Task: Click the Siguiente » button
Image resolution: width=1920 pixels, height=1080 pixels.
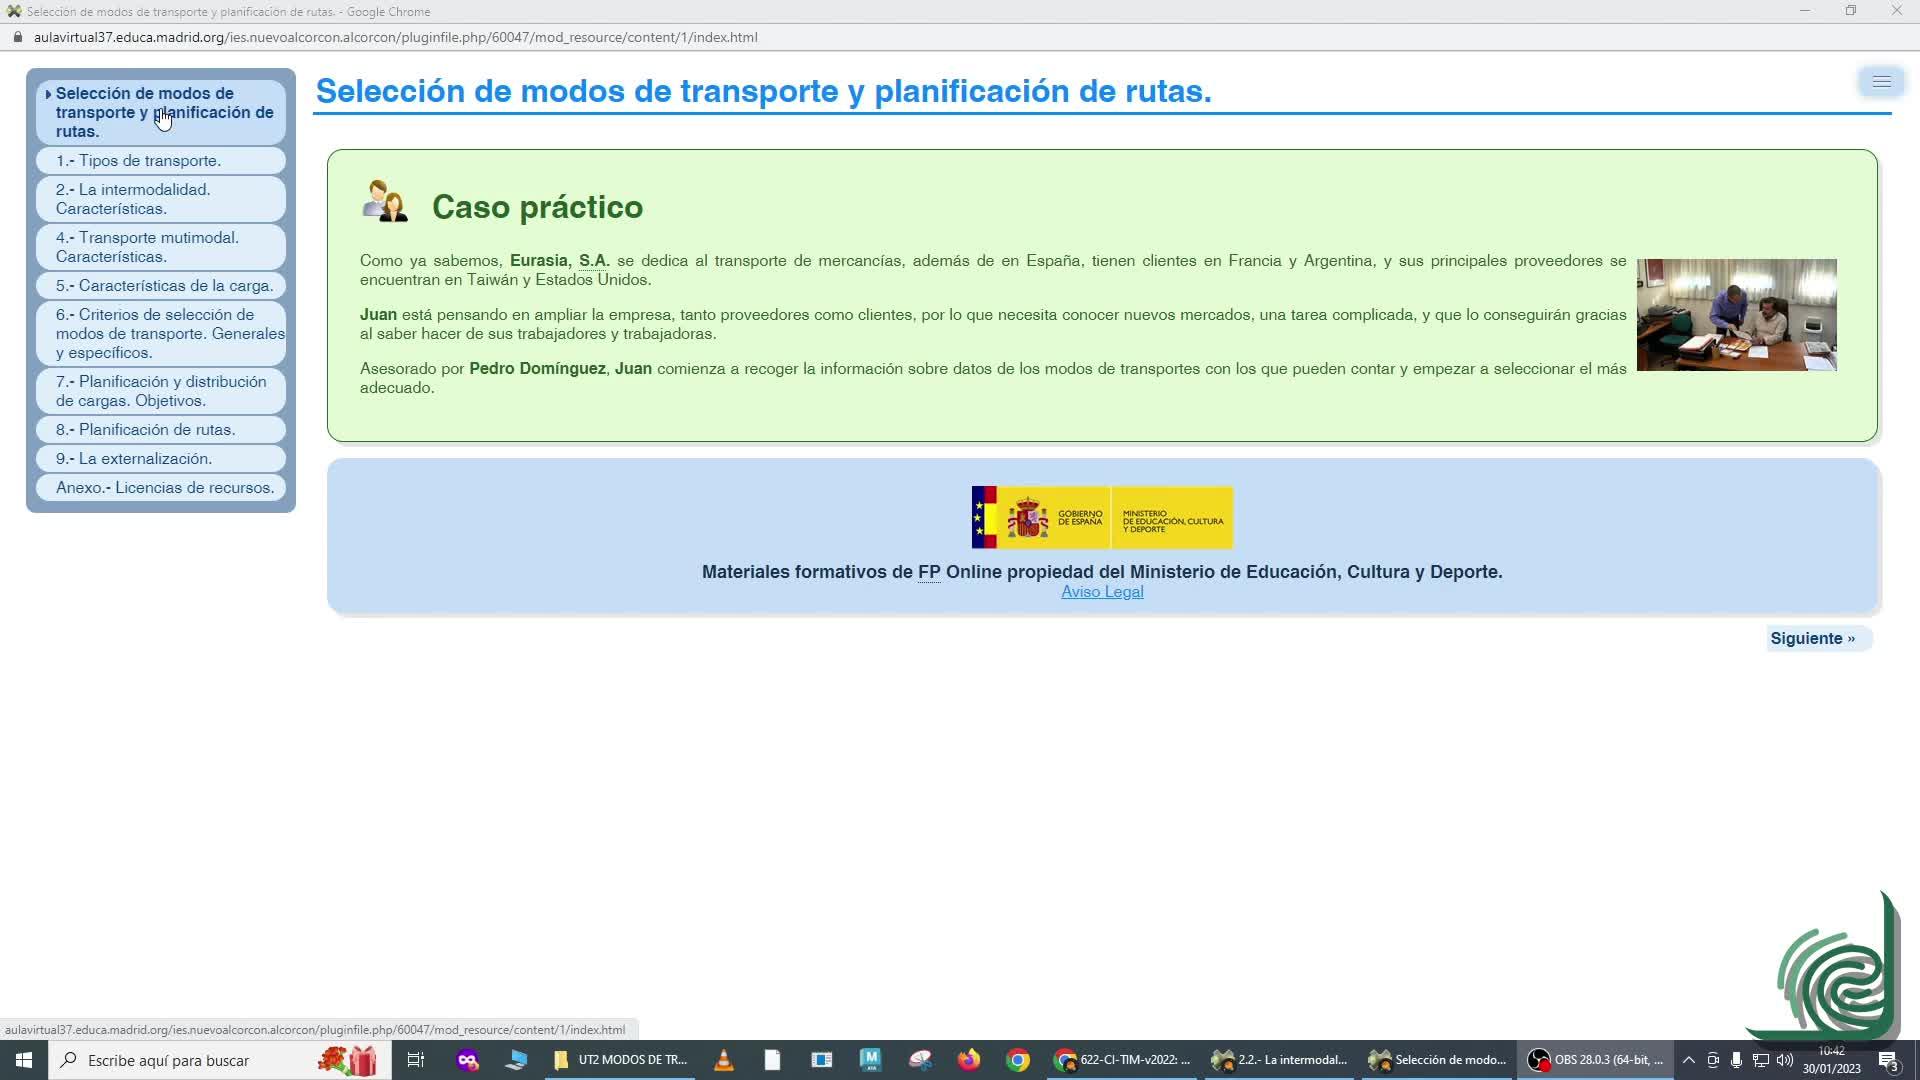Action: point(1812,639)
